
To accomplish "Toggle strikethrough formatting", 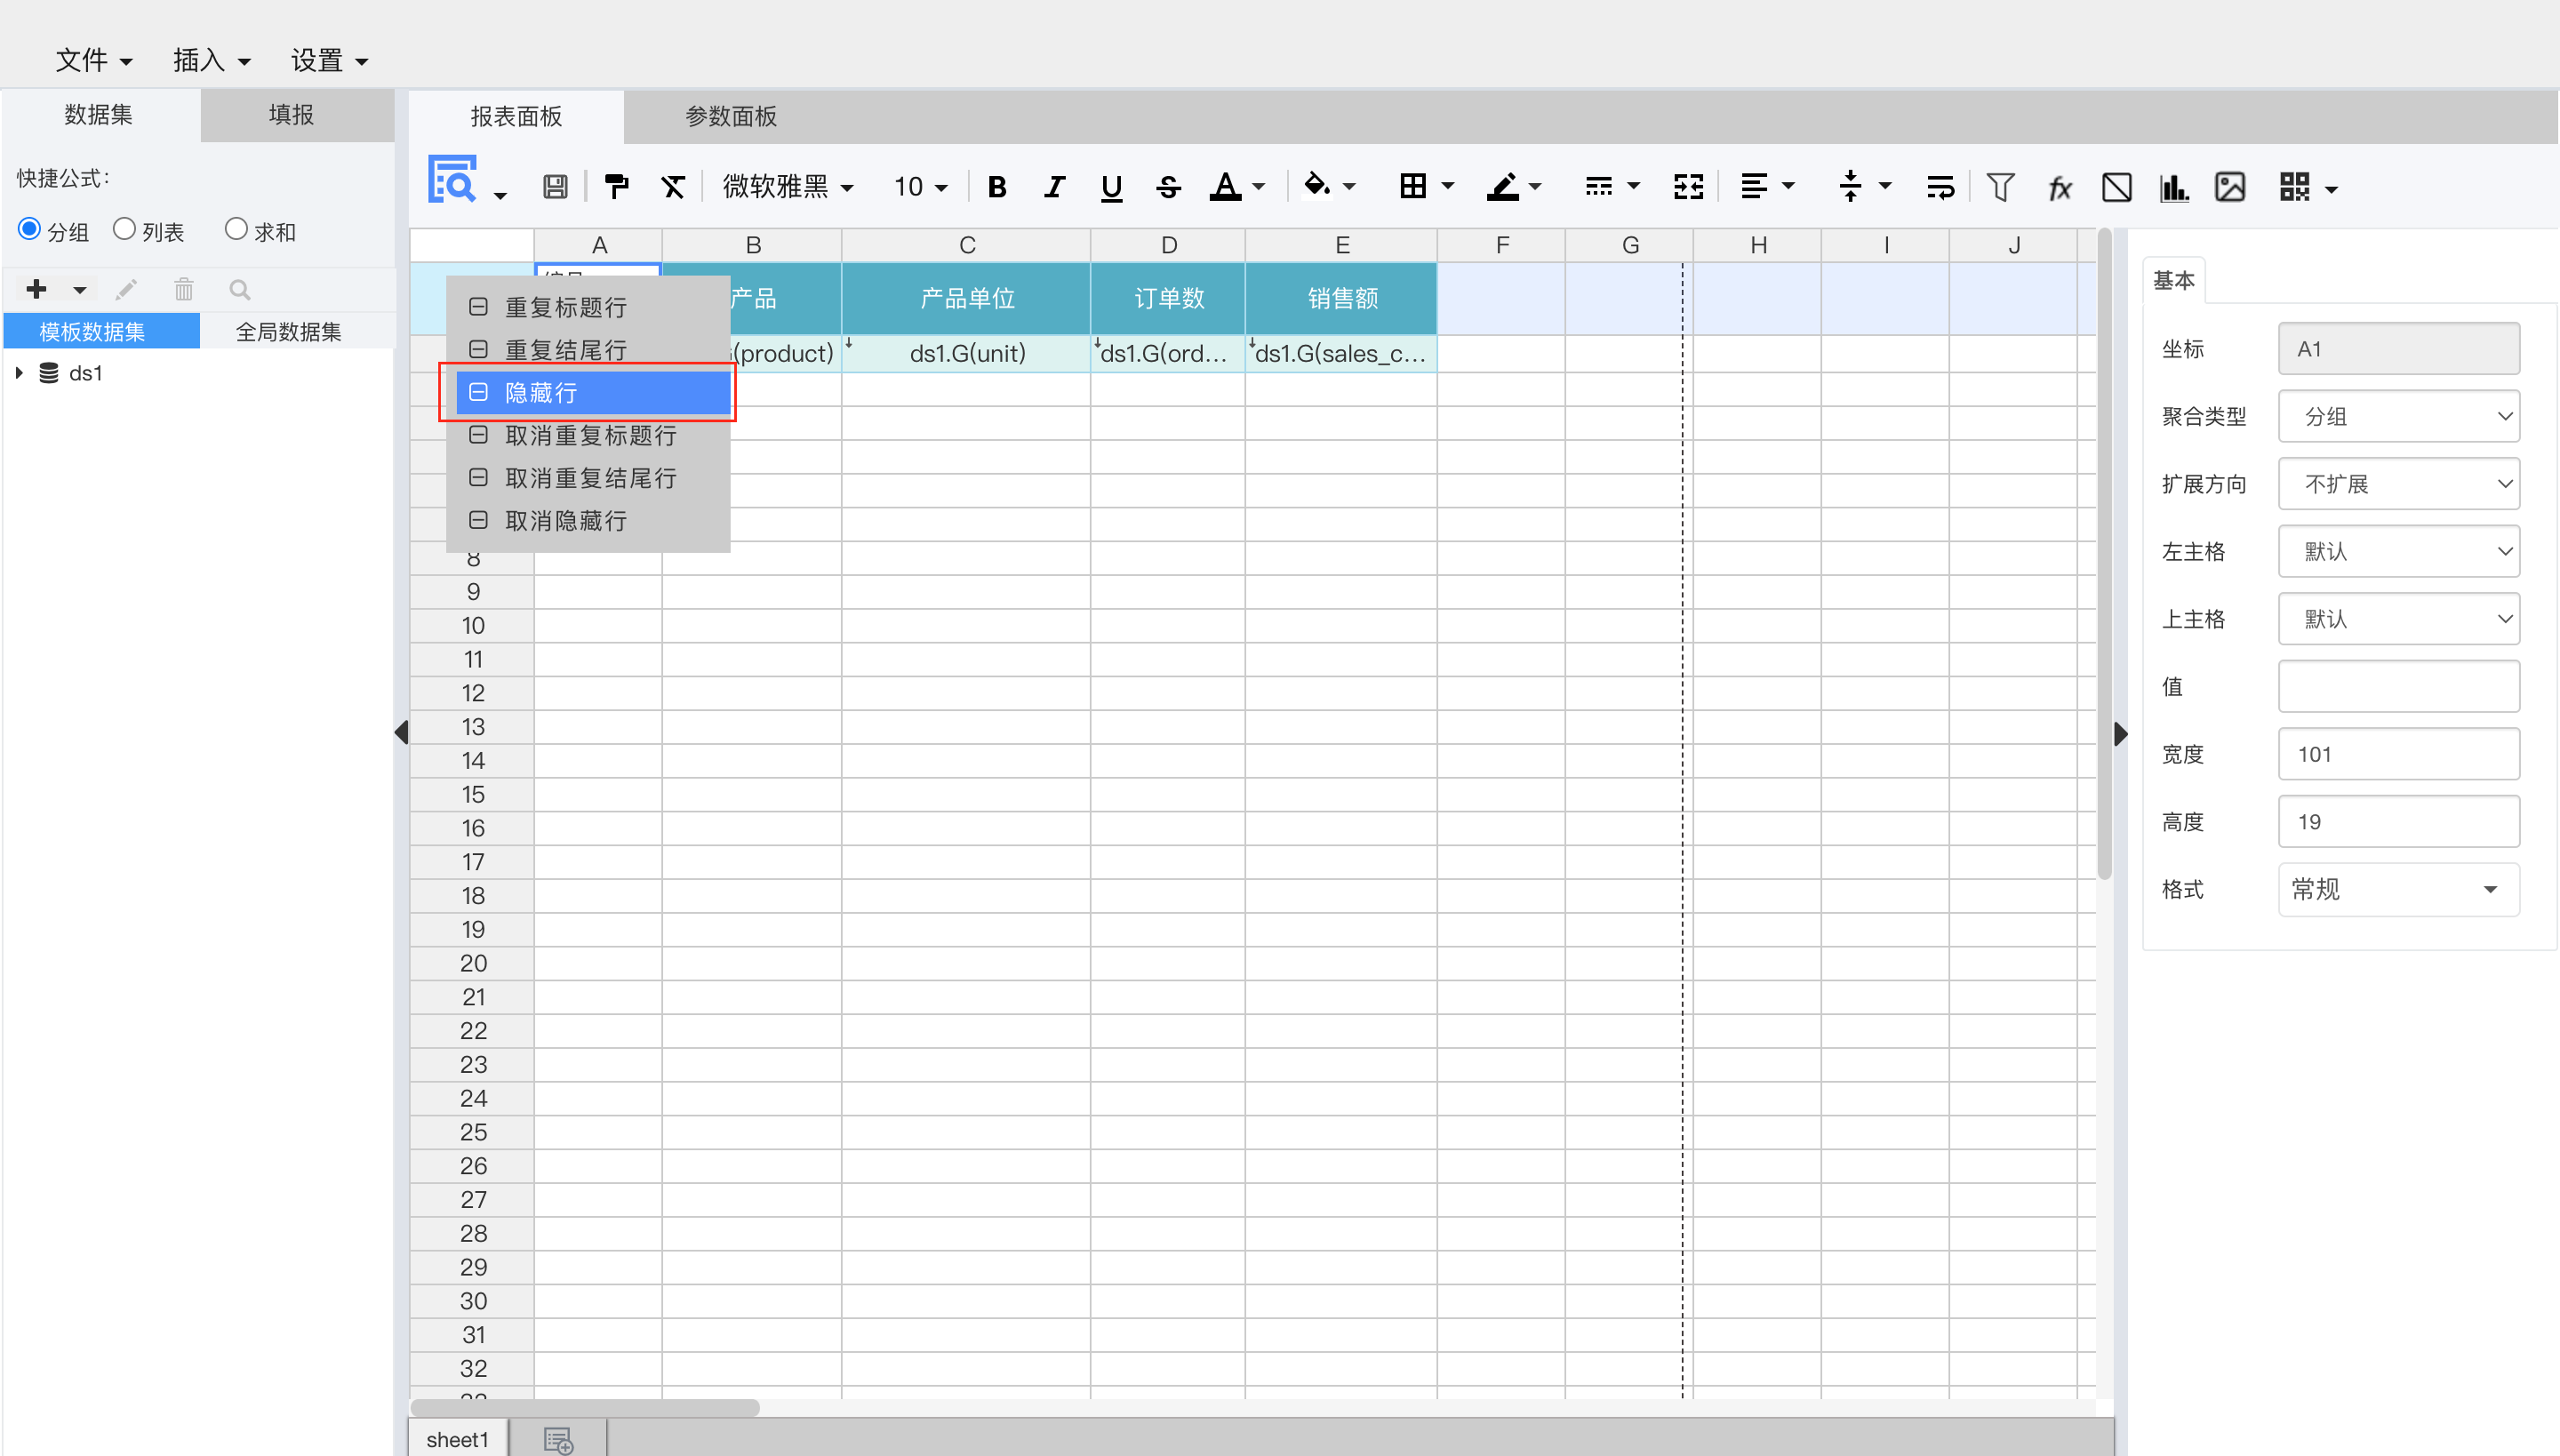I will click(1168, 187).
